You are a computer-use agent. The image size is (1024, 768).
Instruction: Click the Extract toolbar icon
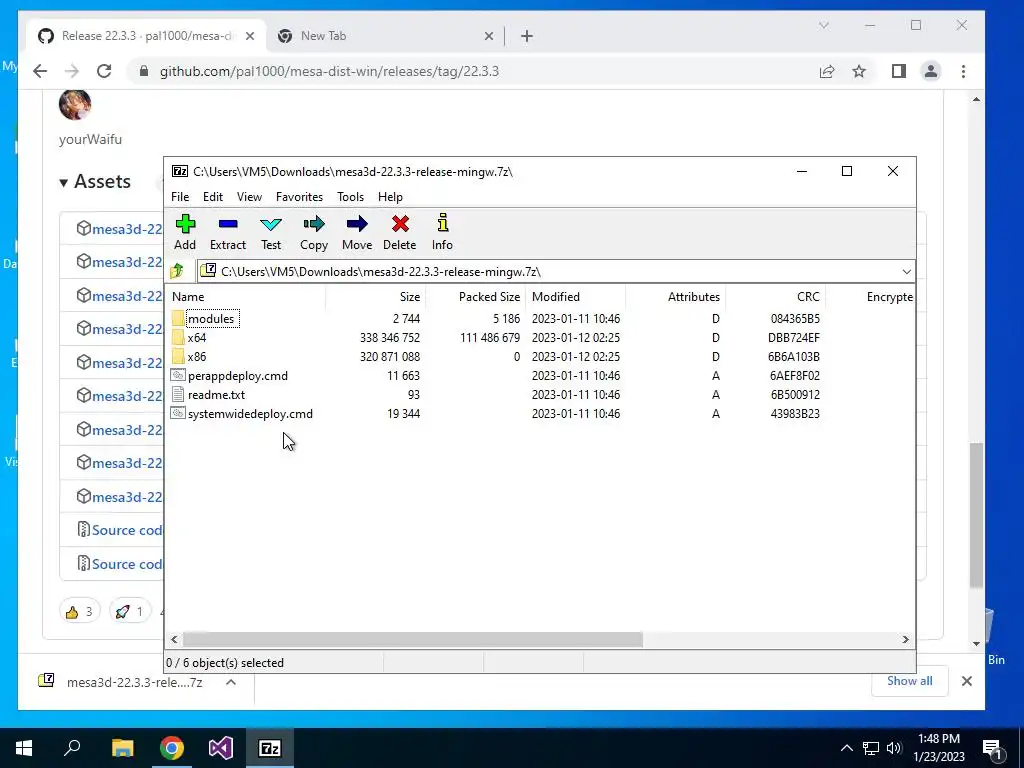pyautogui.click(x=227, y=232)
